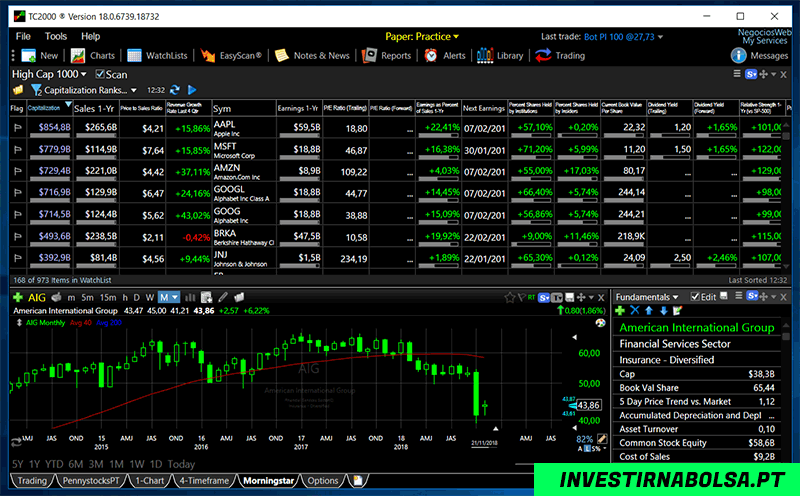Click the 43,86 price label on axis
The height and width of the screenshot is (496, 800).
click(588, 405)
